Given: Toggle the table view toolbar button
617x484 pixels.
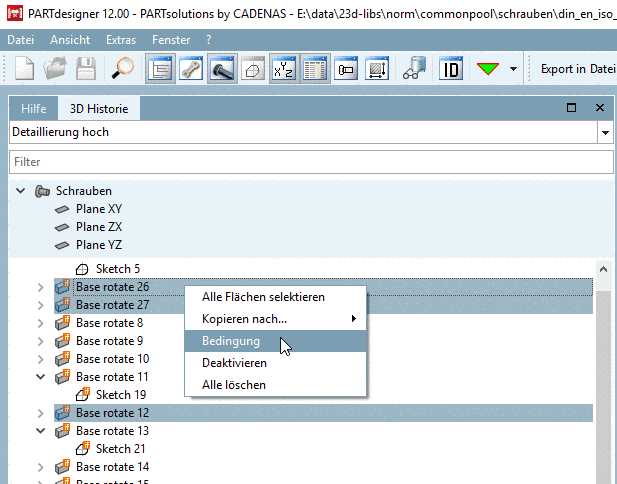Looking at the screenshot, I should (315, 69).
